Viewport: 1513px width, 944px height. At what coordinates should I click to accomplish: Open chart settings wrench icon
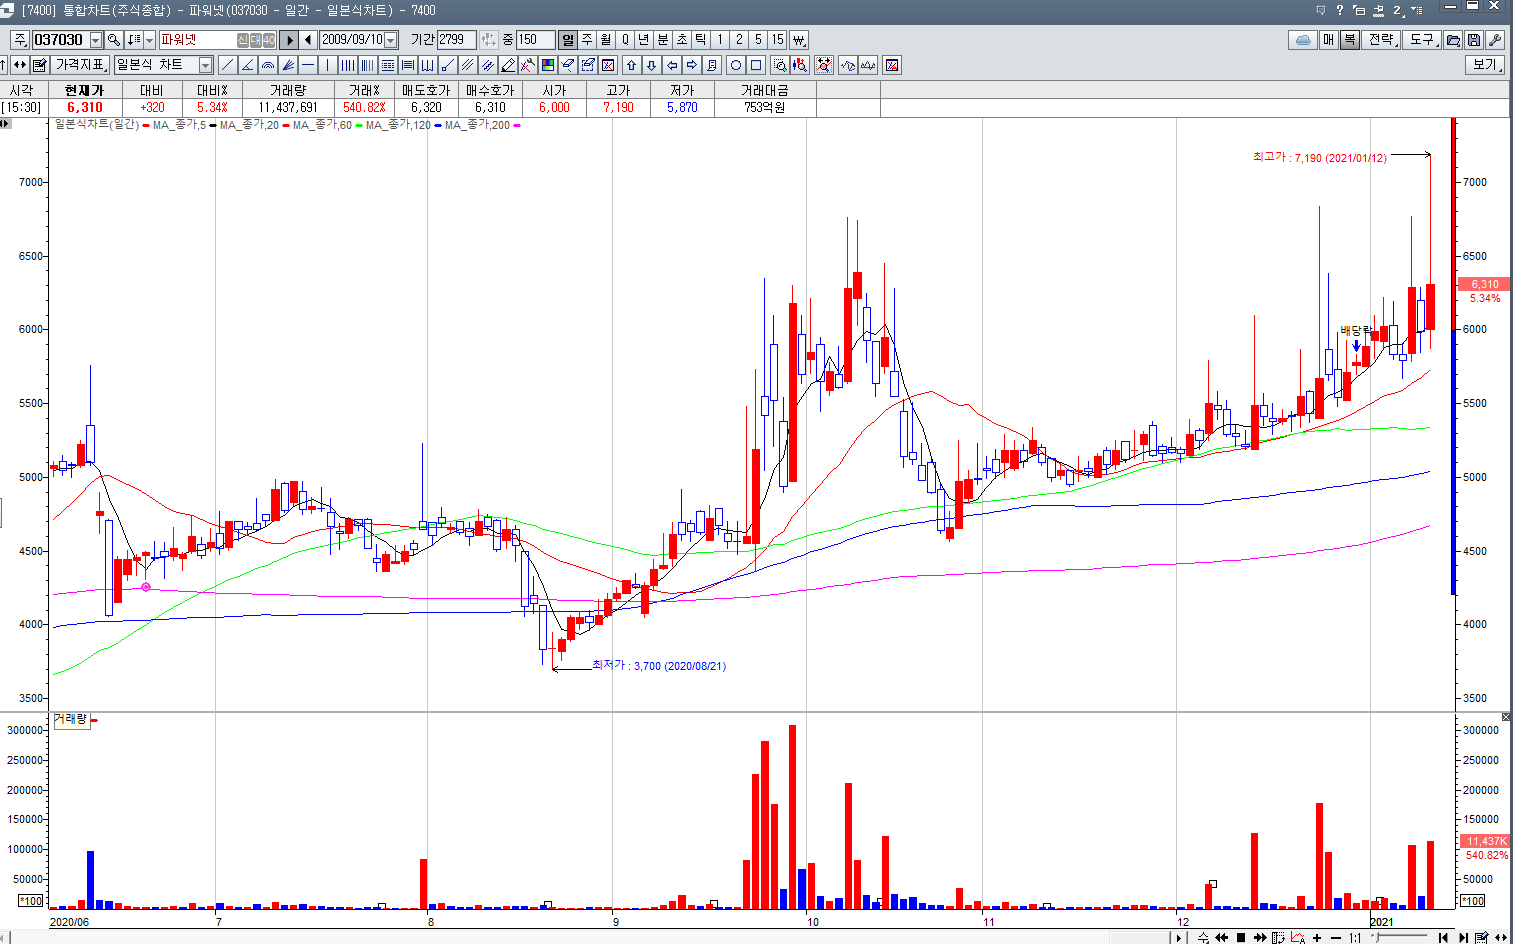pos(1494,40)
